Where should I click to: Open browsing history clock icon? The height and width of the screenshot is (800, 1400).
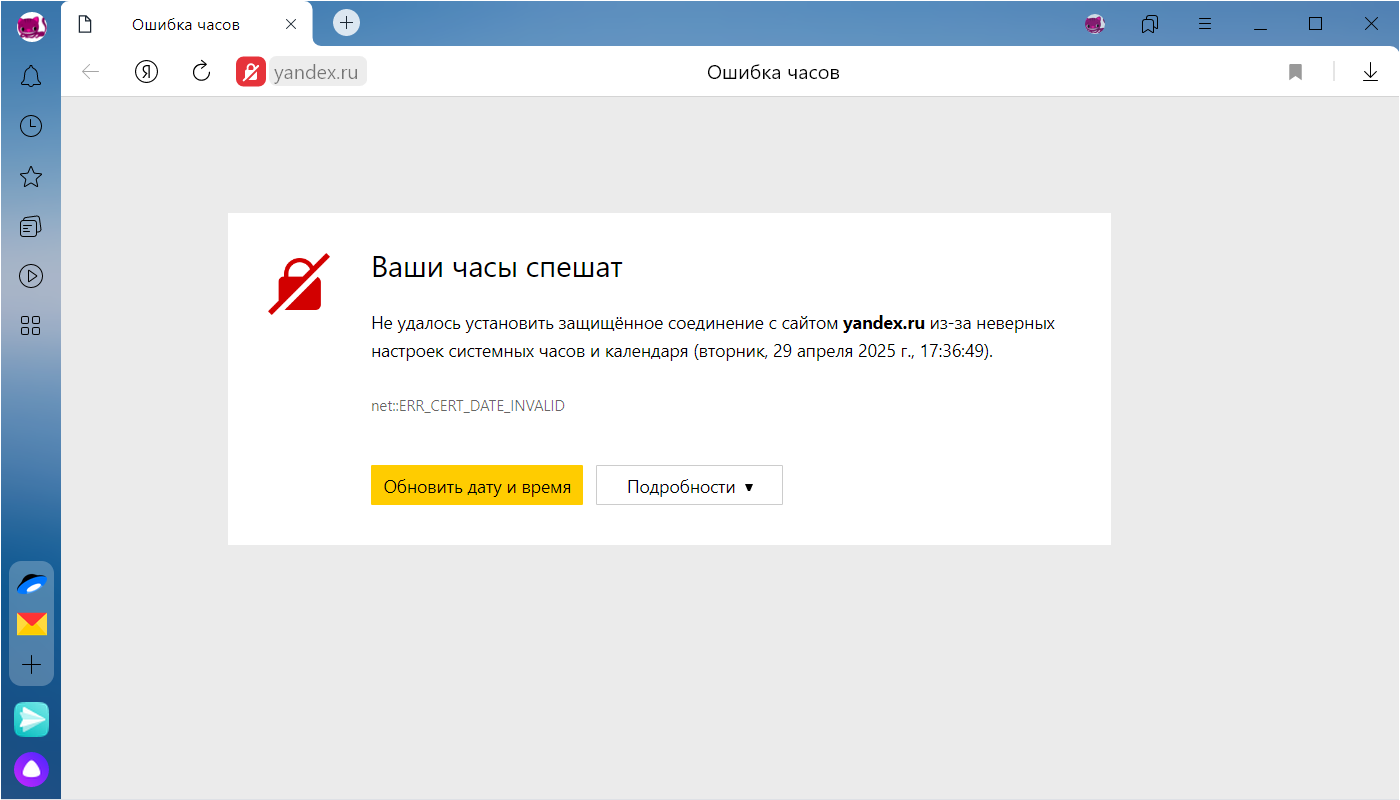click(x=31, y=126)
